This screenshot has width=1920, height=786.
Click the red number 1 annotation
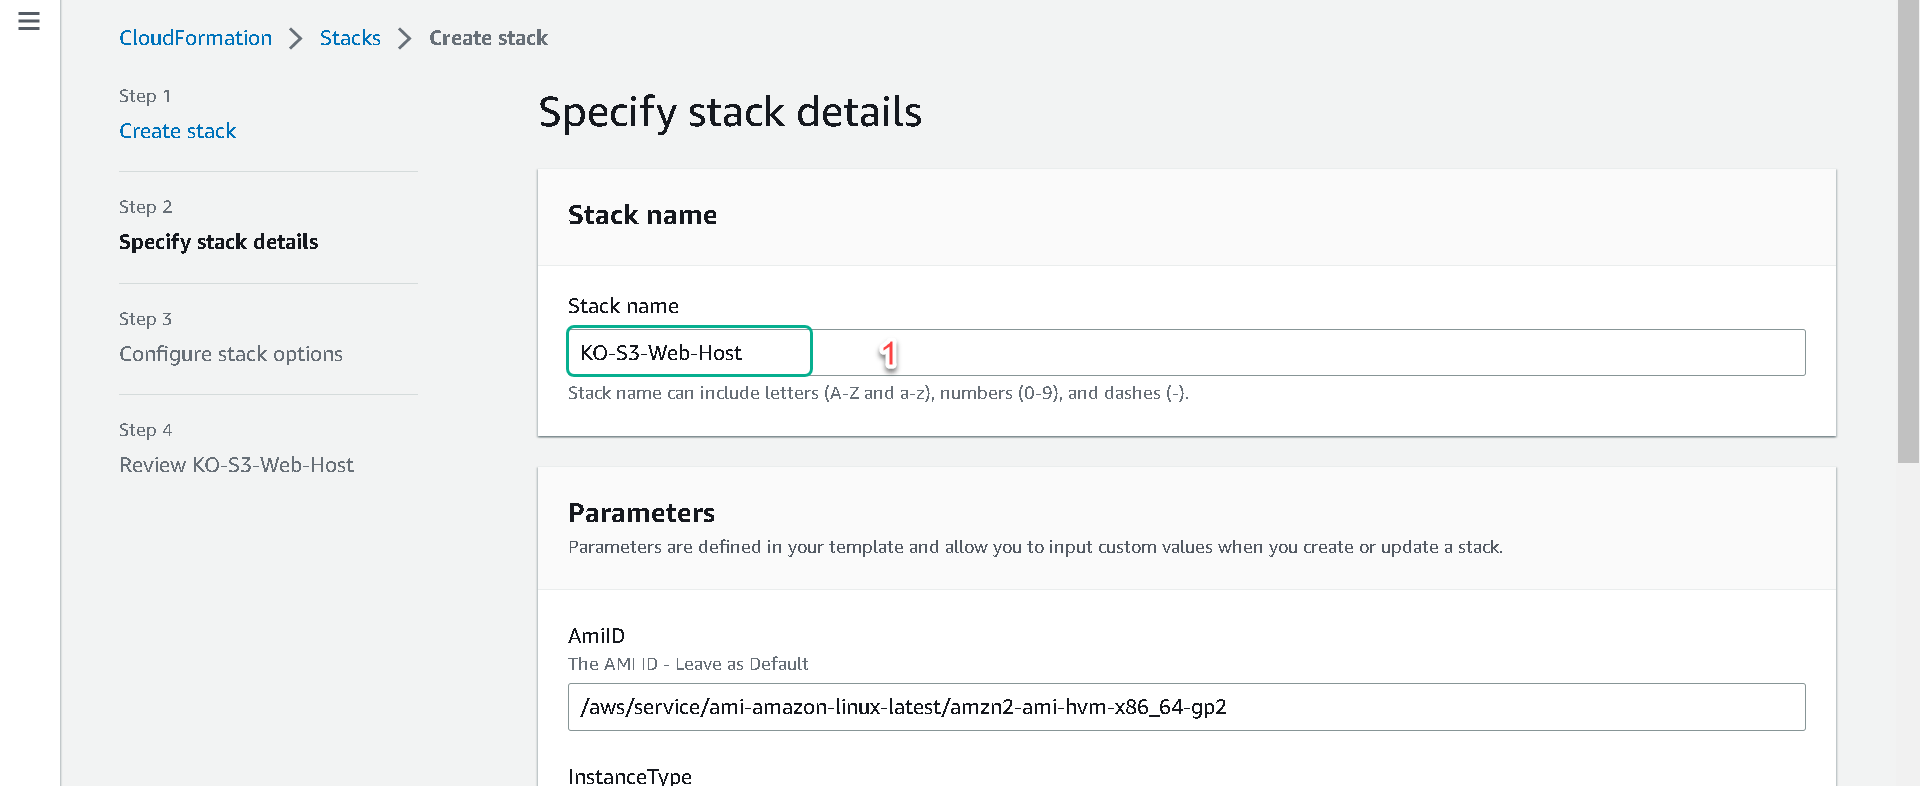coord(888,353)
